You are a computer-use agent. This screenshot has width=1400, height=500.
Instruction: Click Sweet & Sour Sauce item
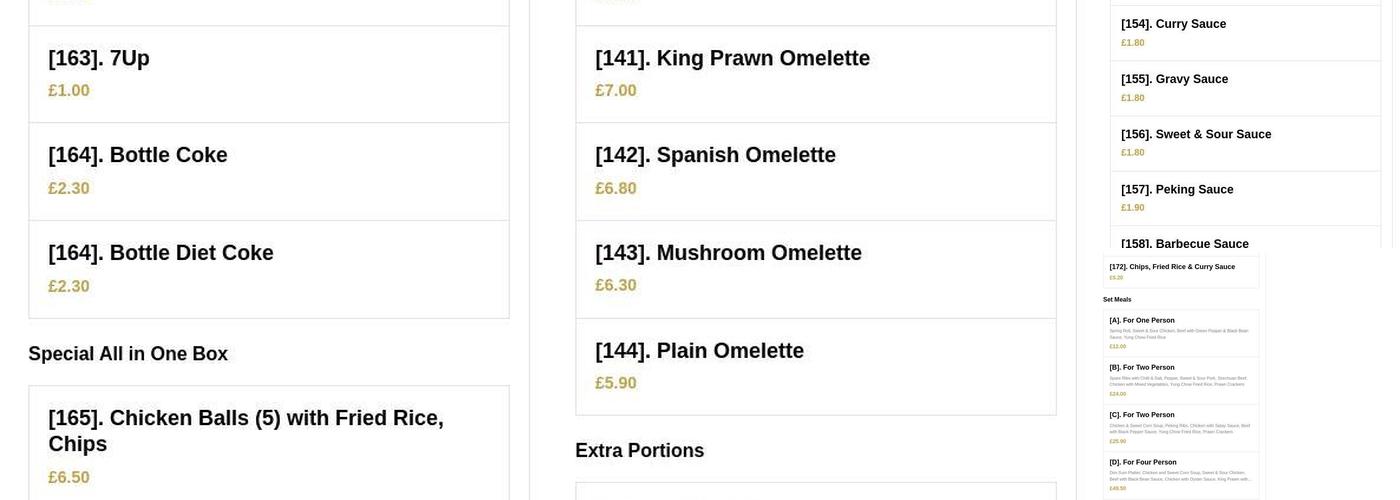[1196, 134]
